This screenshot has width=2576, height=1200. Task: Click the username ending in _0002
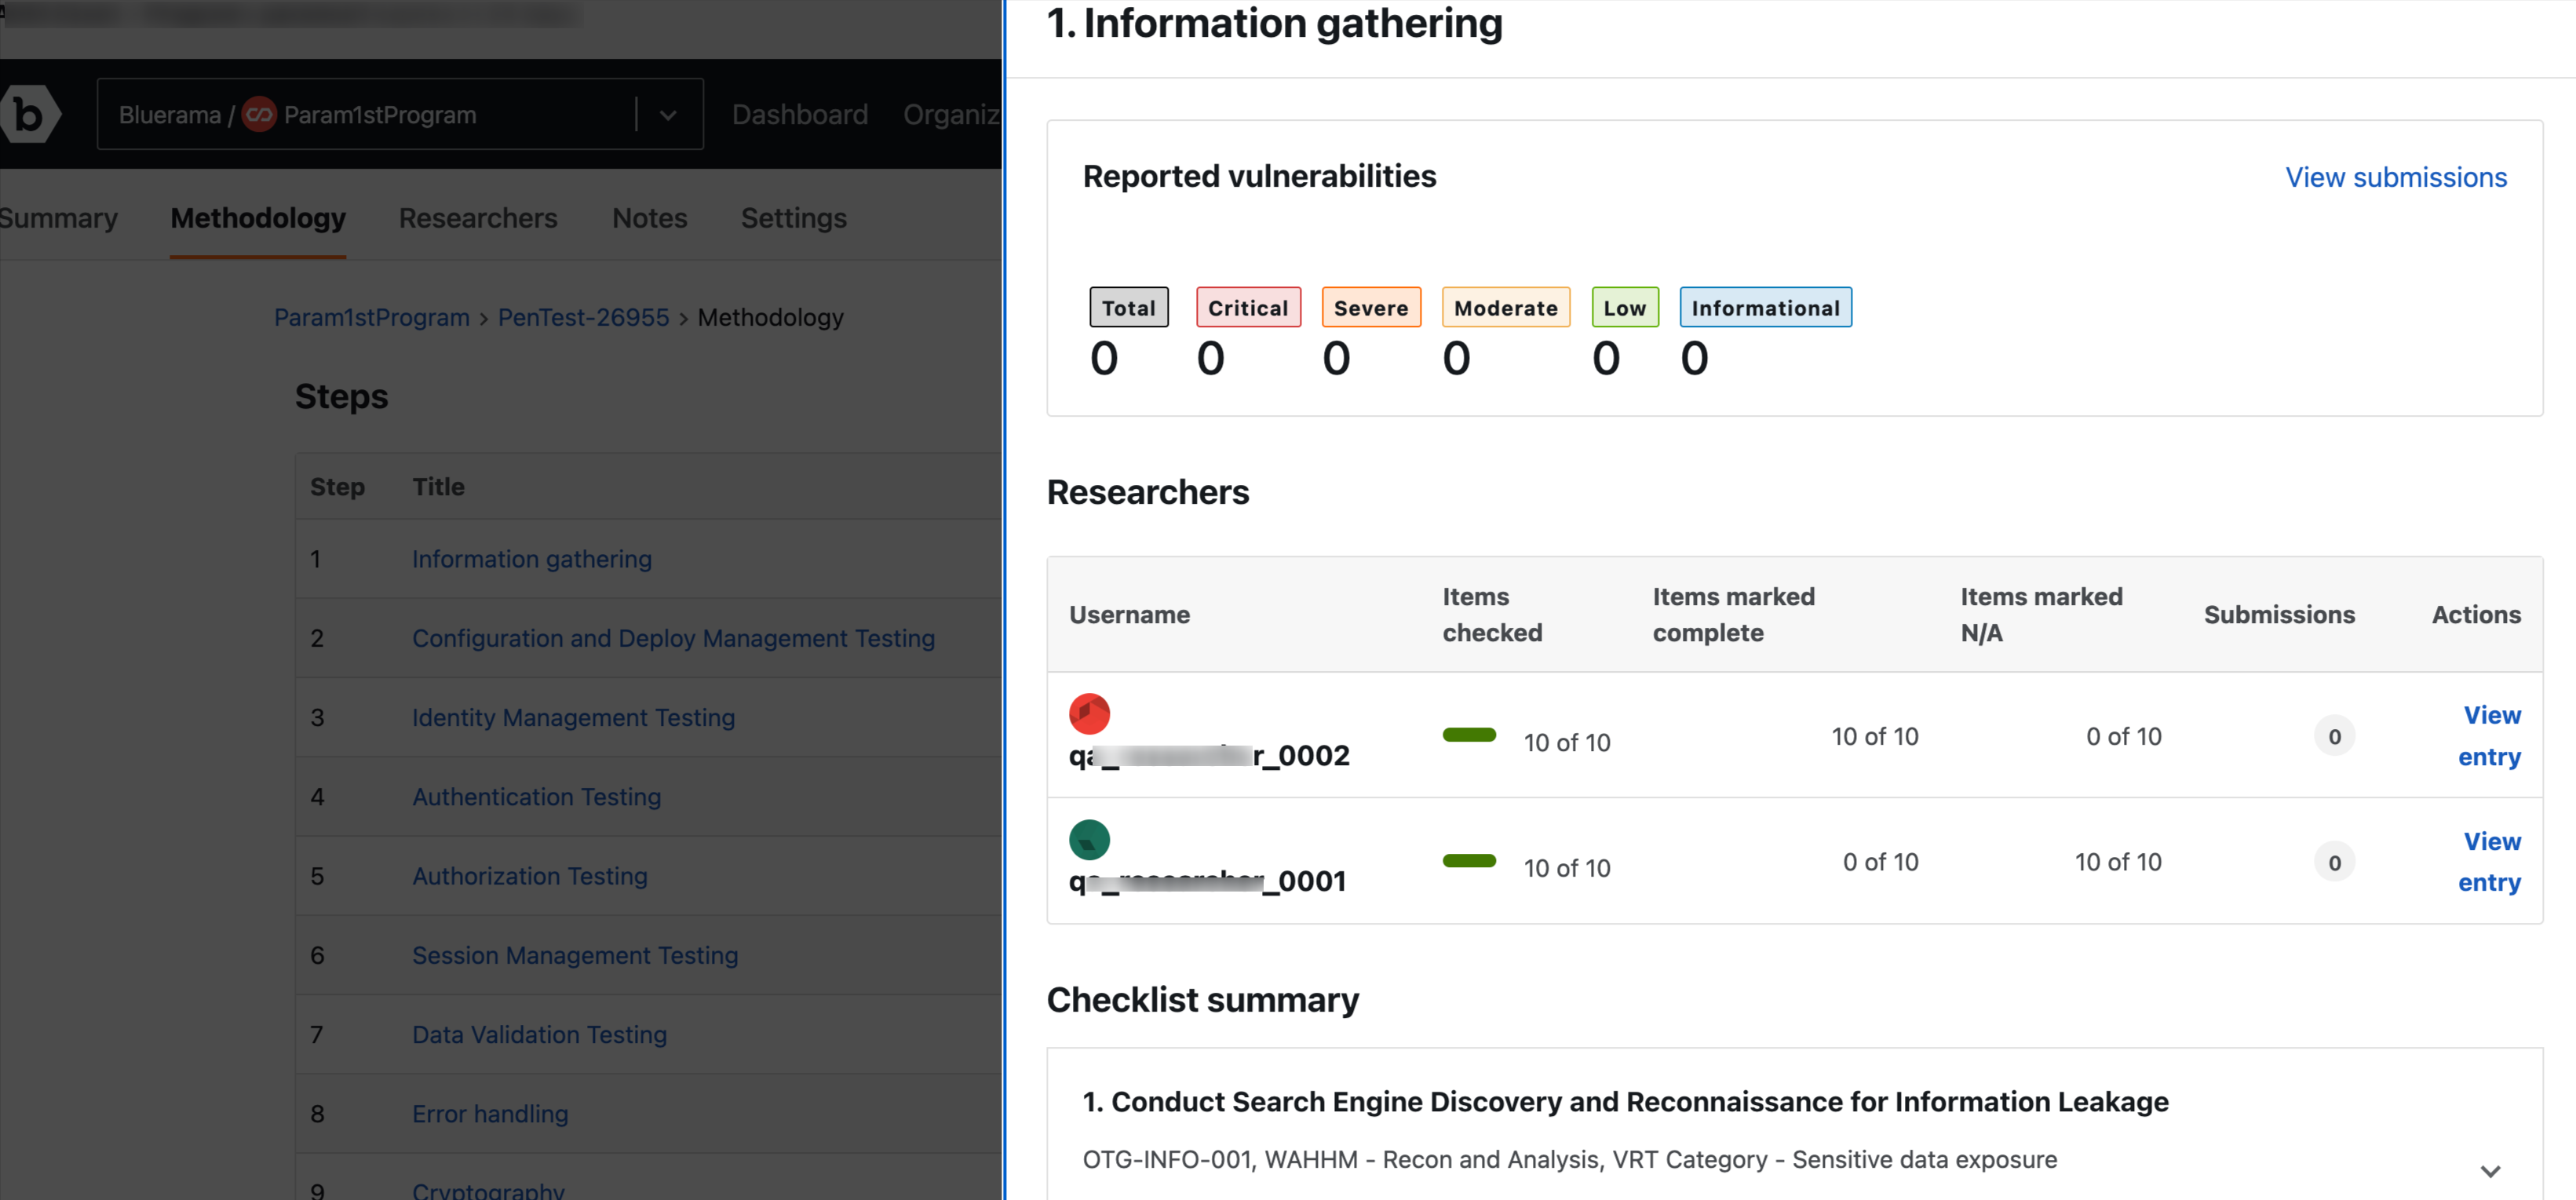click(x=1209, y=756)
